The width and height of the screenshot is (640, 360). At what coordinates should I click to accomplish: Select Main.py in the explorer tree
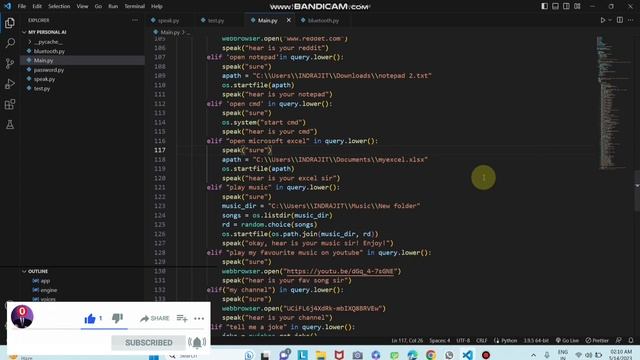(x=43, y=60)
